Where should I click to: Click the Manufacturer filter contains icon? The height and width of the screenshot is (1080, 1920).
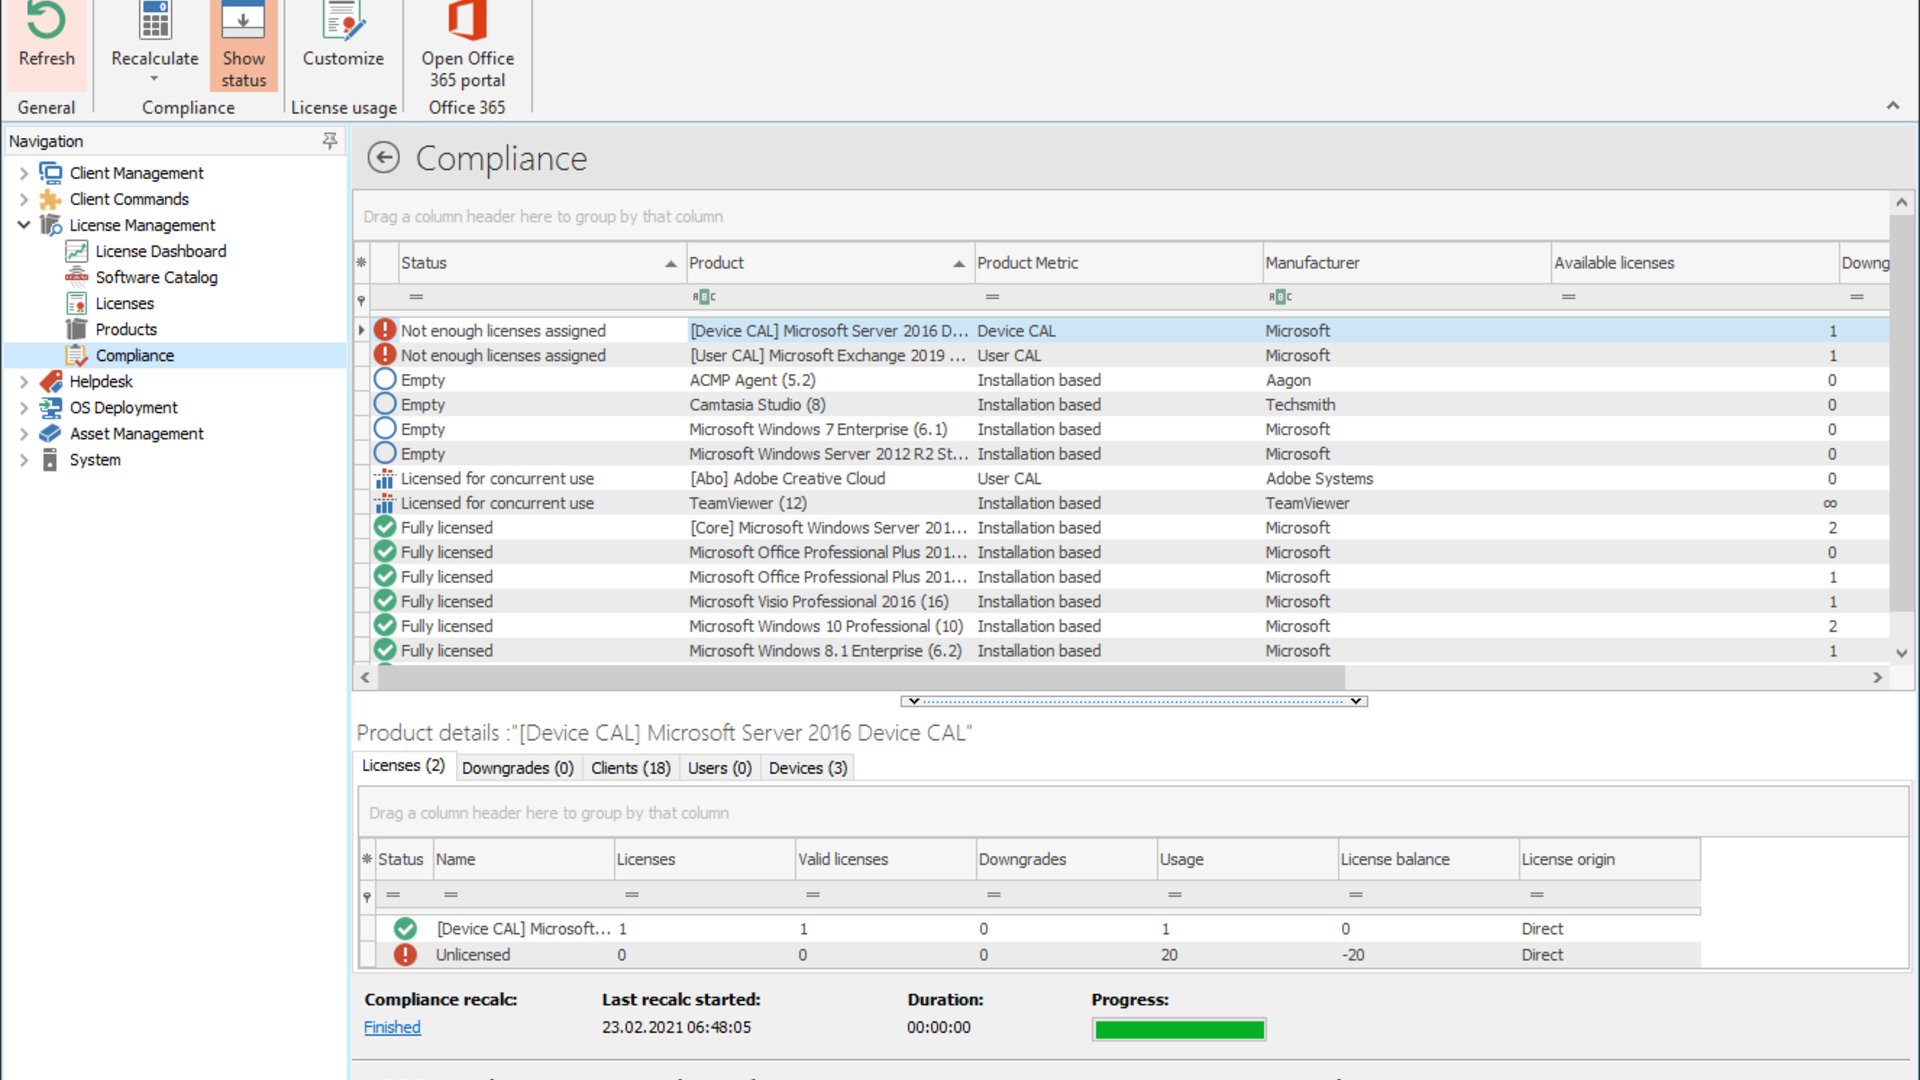(x=1280, y=297)
